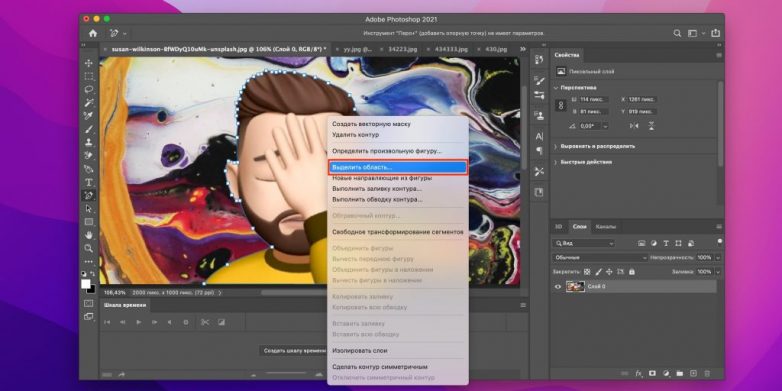Click the Flip horizontal icon in Properties
This screenshot has height=391, width=782.
tap(634, 126)
